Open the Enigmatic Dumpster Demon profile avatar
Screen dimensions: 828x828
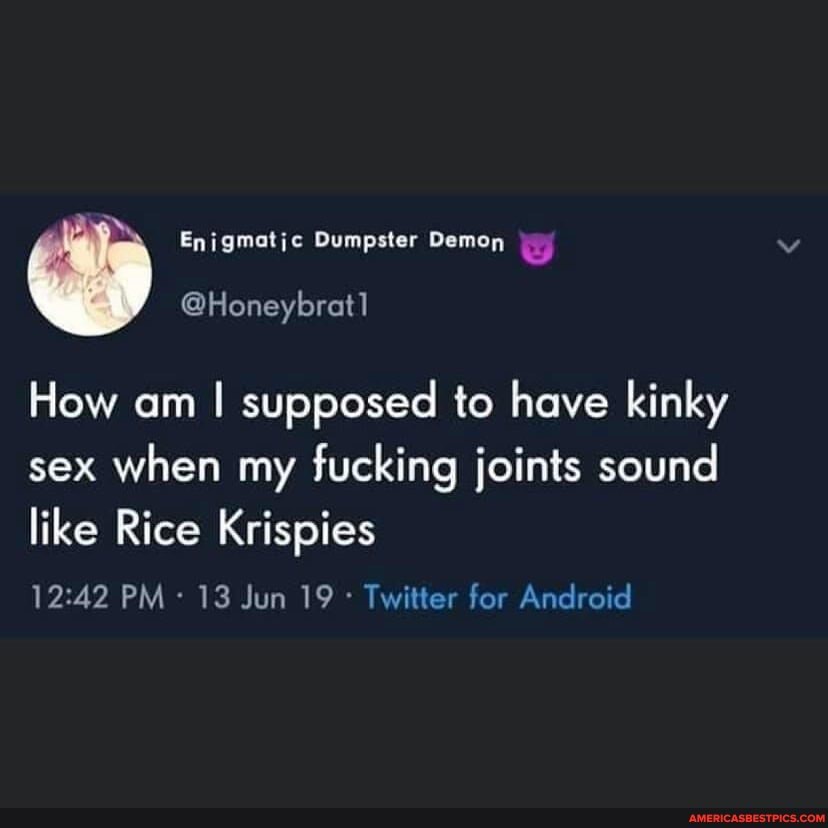(x=90, y=273)
